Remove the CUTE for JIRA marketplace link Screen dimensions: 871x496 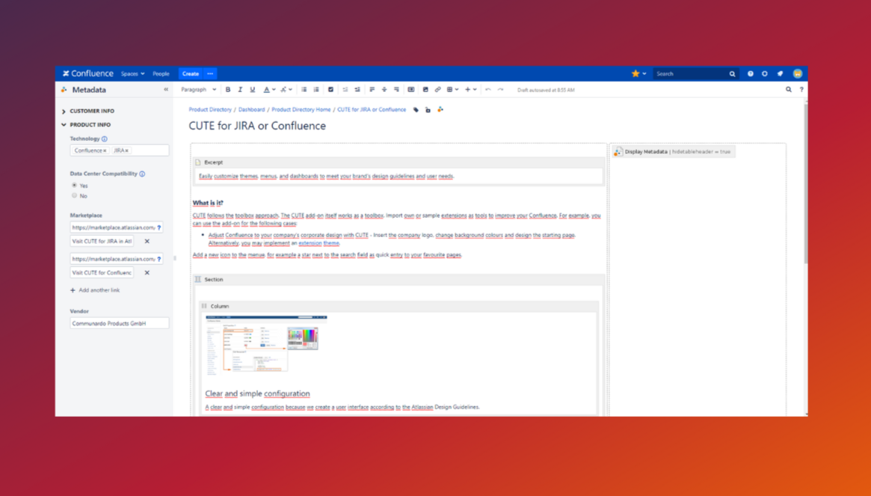[147, 242]
